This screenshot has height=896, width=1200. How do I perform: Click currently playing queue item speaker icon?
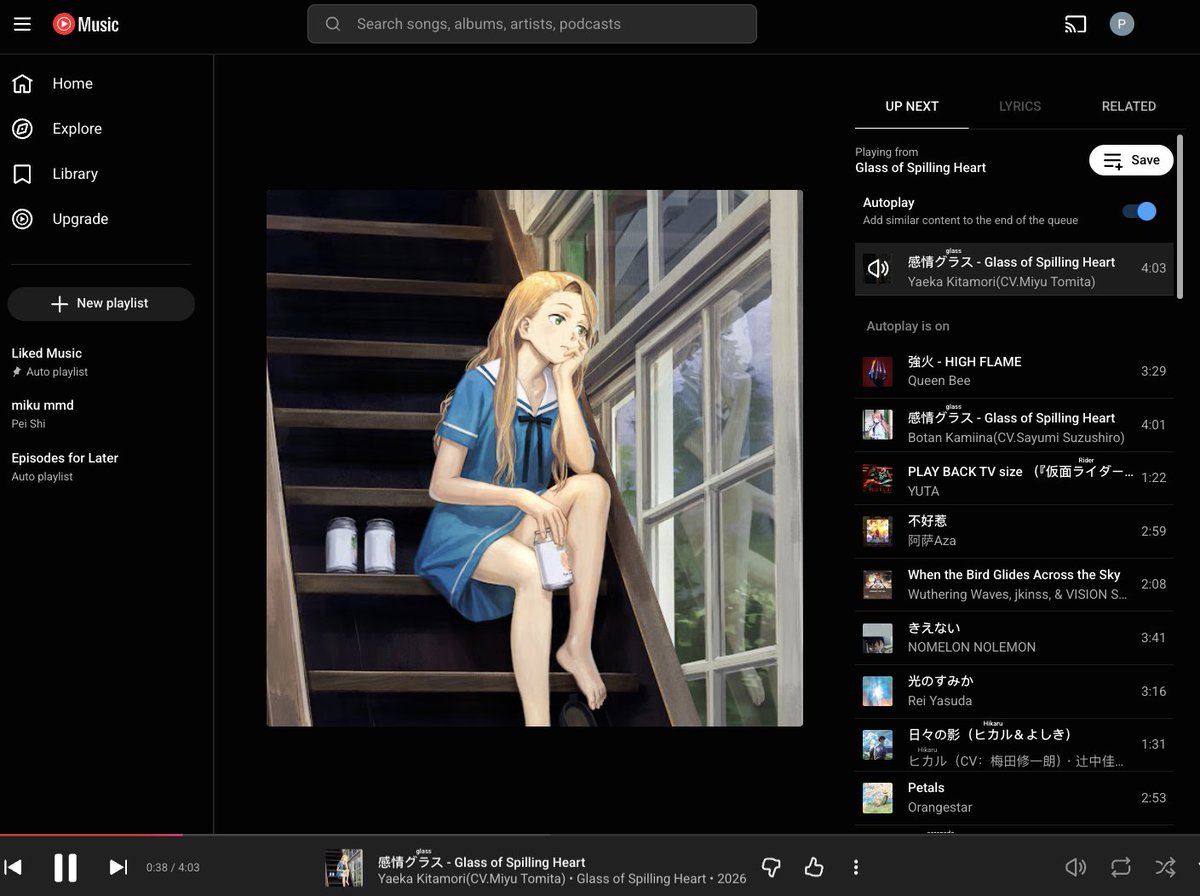(x=878, y=268)
